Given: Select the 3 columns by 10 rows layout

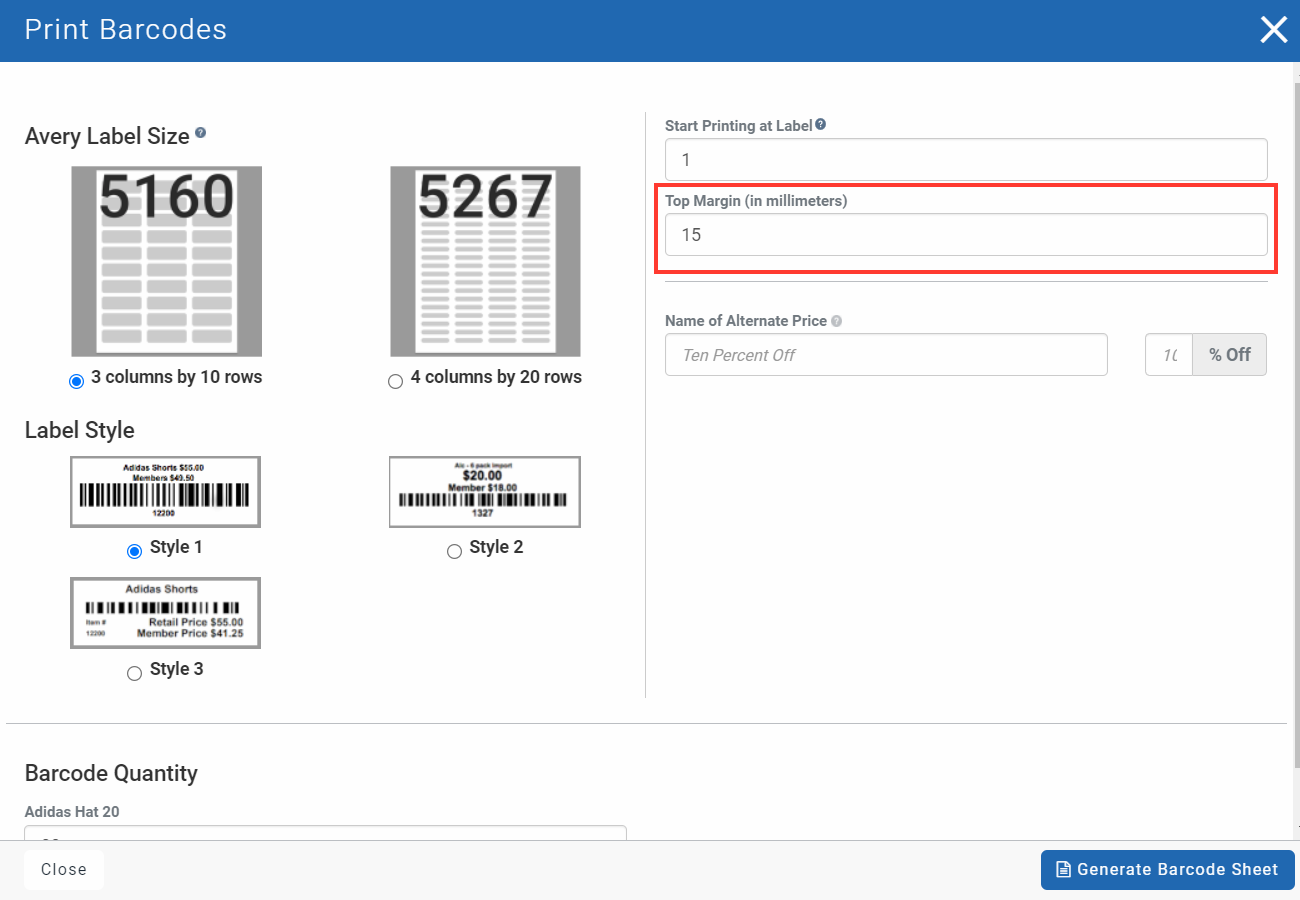Looking at the screenshot, I should (76, 381).
